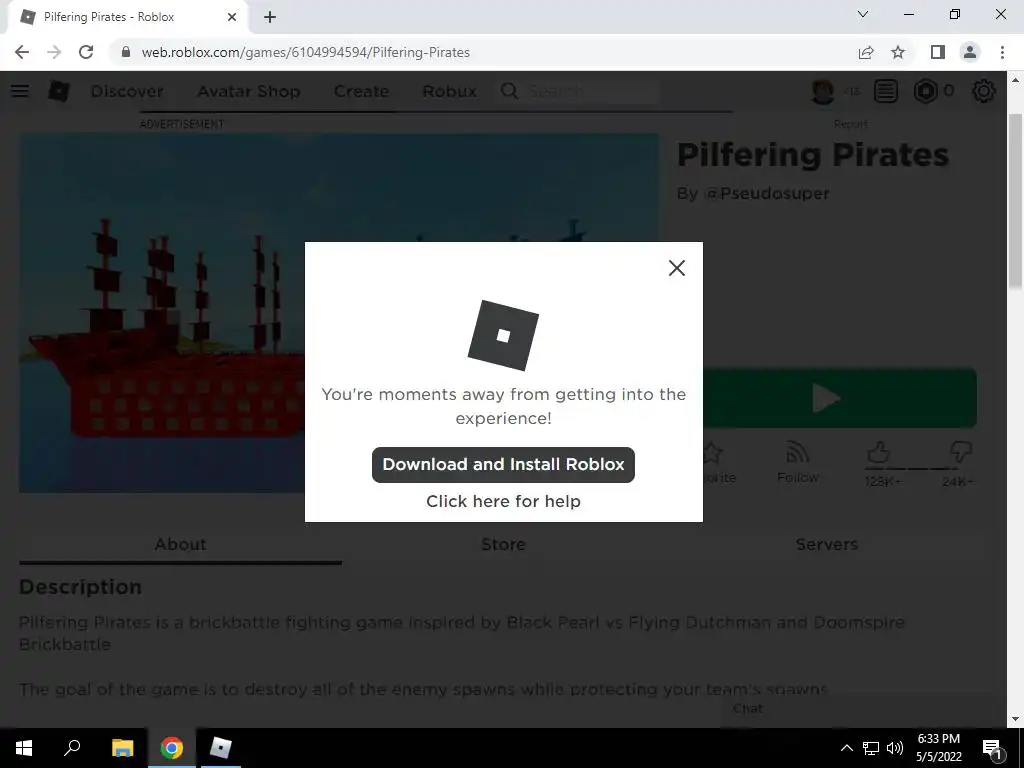The height and width of the screenshot is (768, 1024).
Task: Share this page icon in address bar
Action: click(866, 52)
